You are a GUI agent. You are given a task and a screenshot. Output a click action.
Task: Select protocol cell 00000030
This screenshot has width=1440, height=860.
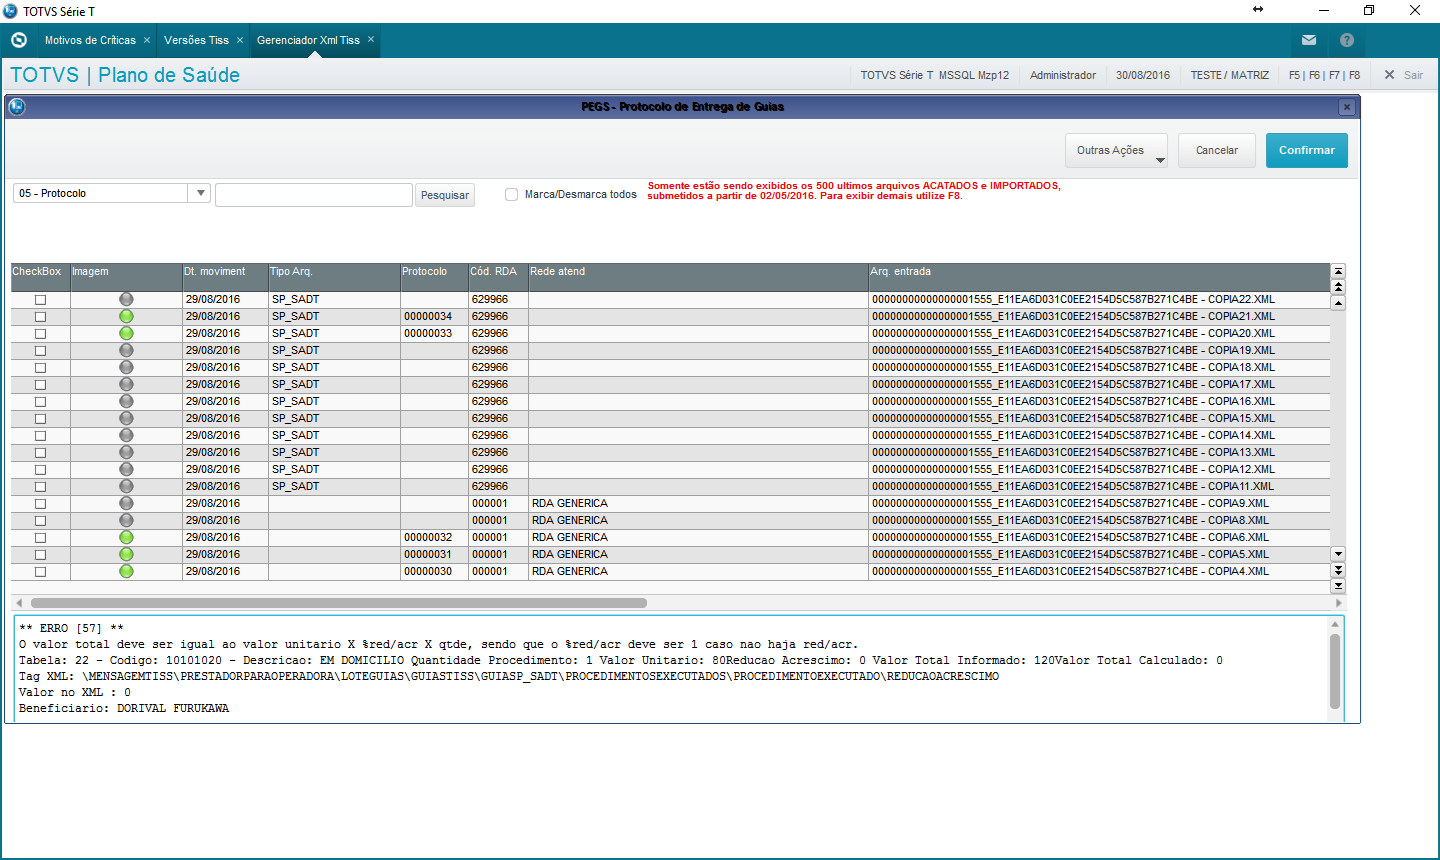[434, 571]
